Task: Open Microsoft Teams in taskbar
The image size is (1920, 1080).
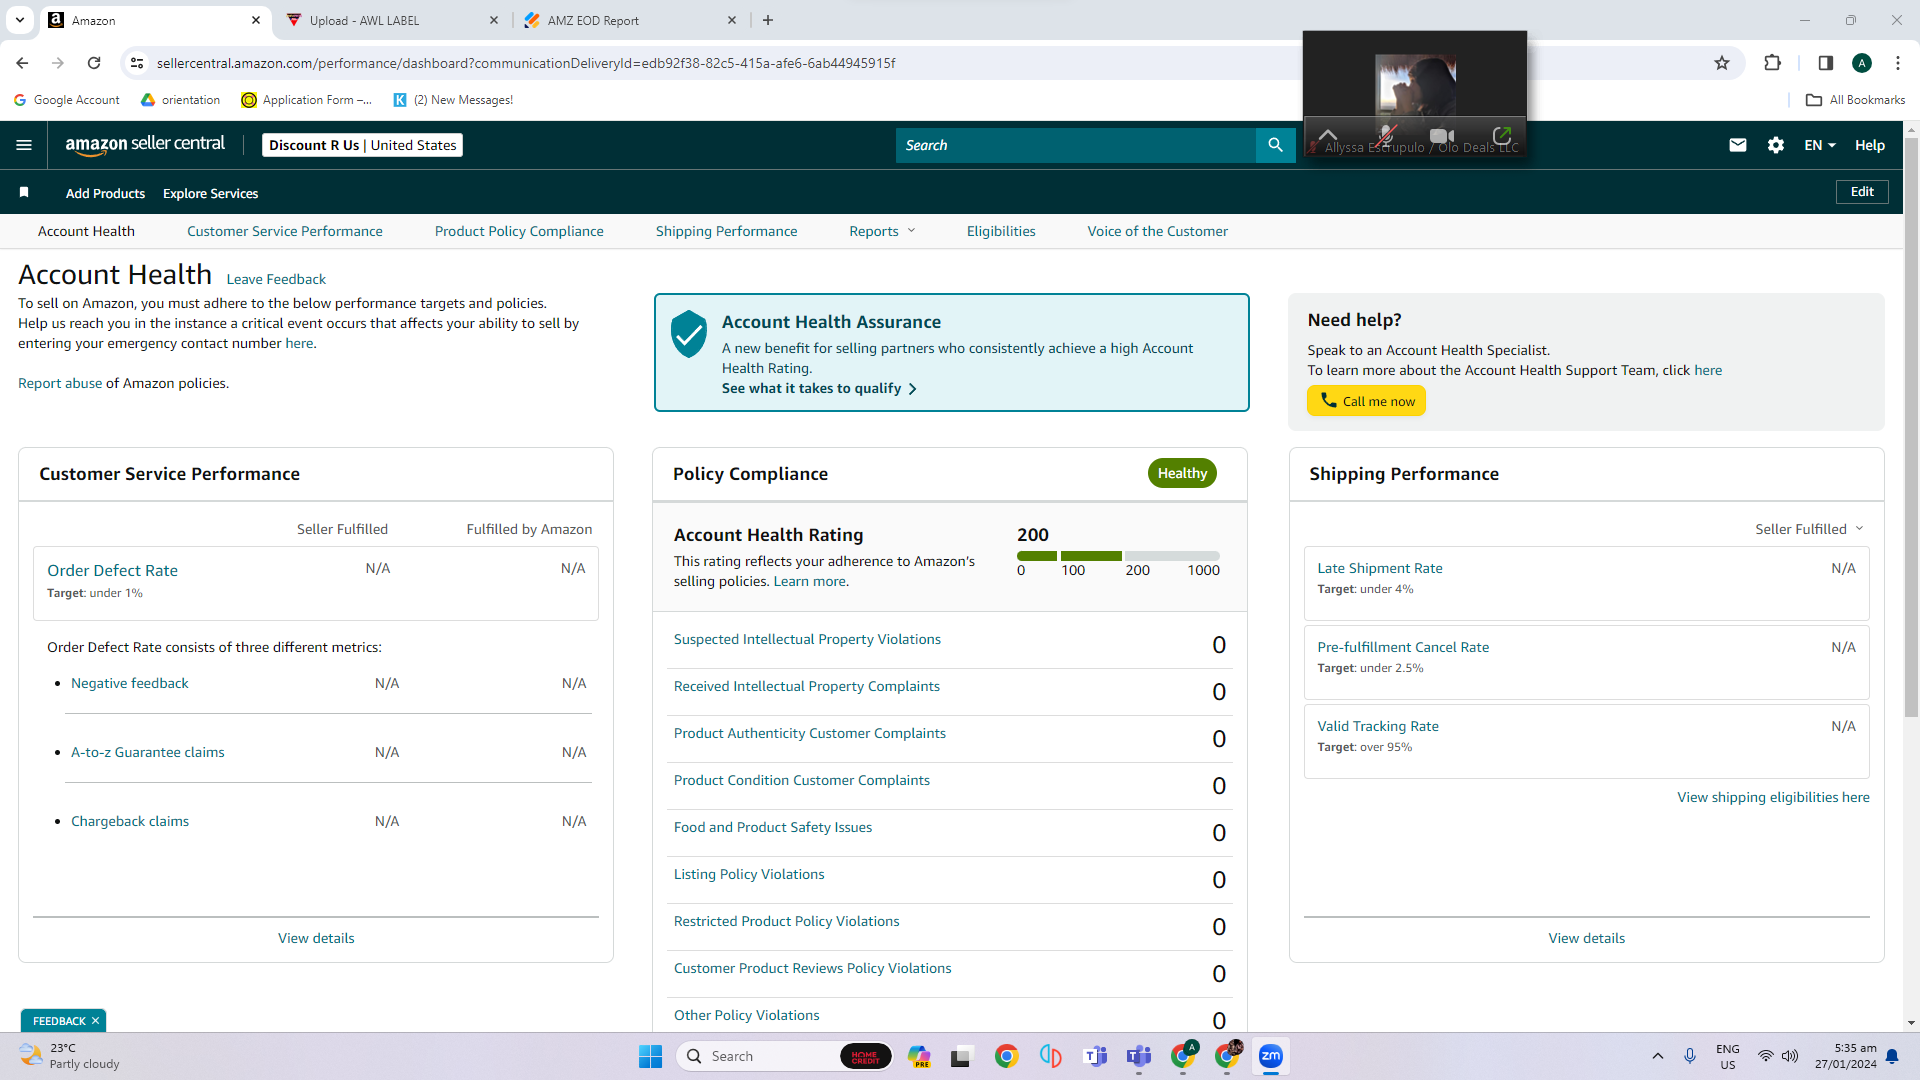Action: pyautogui.click(x=1139, y=1056)
